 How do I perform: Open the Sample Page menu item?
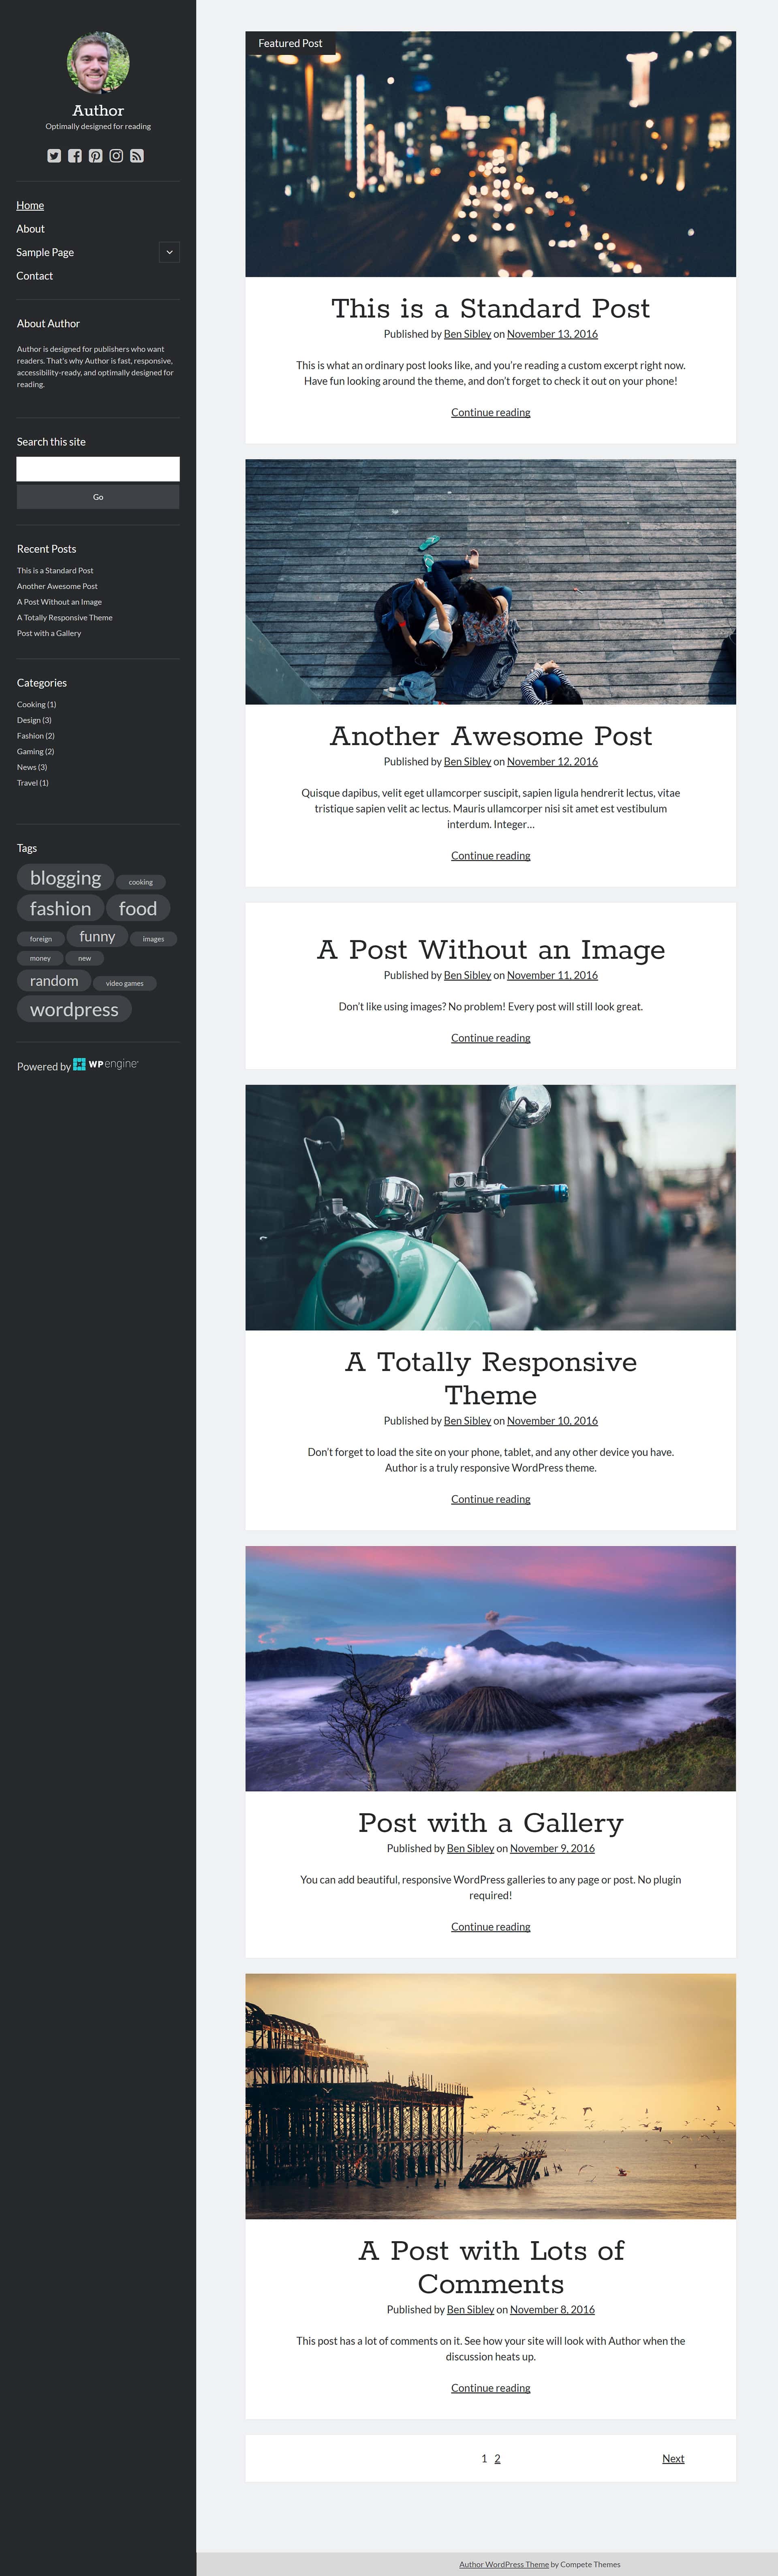[45, 252]
